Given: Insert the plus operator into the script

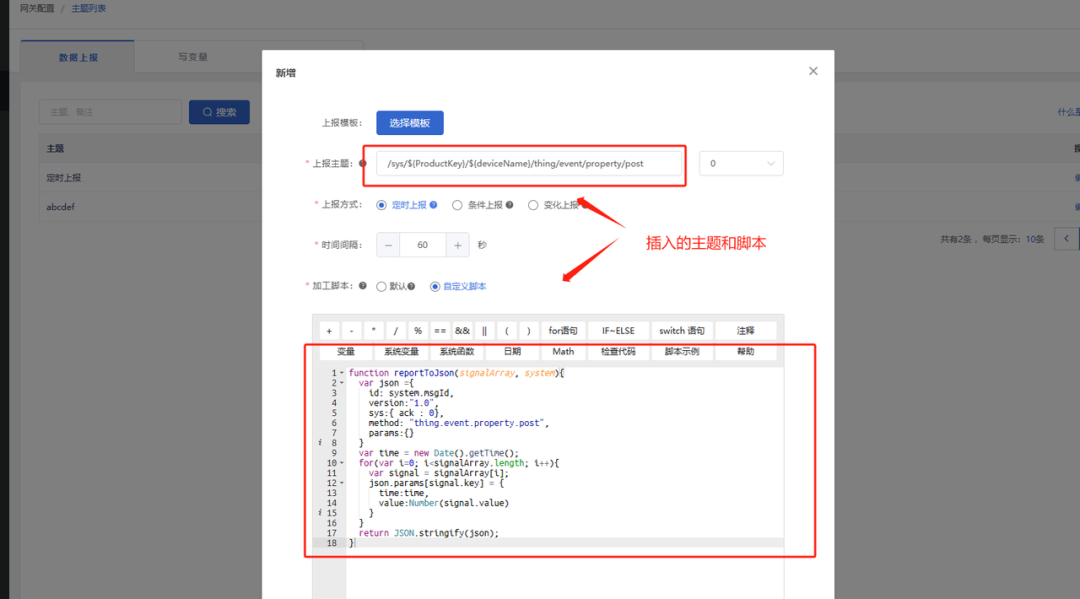Looking at the screenshot, I should click(x=330, y=331).
